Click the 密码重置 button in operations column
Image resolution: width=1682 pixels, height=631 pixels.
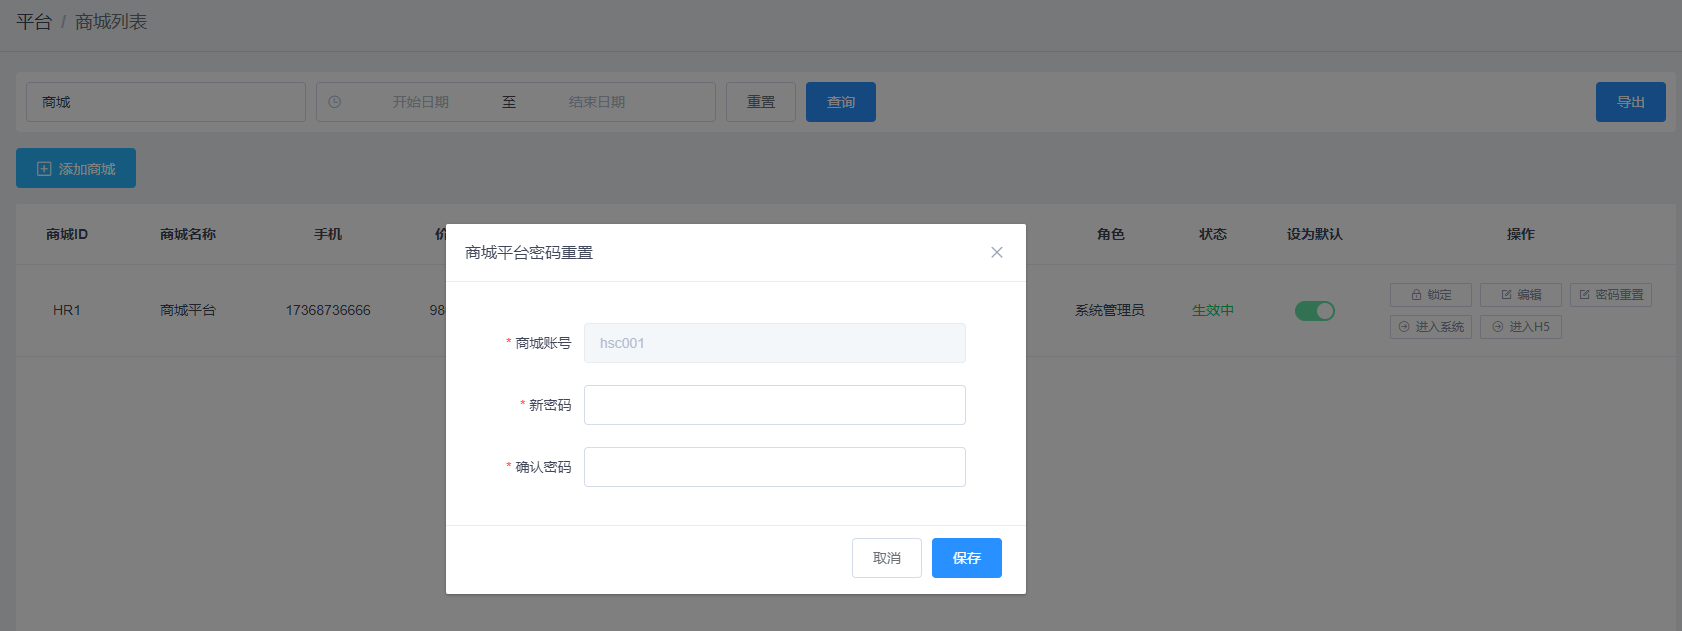[x=1610, y=295]
